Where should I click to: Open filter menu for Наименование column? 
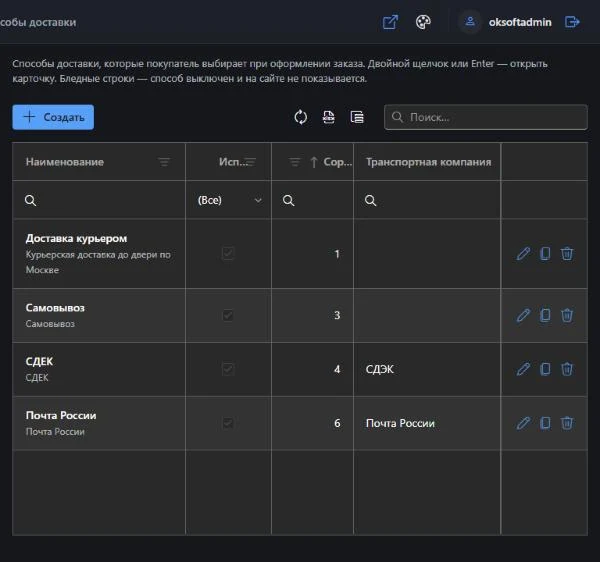[x=164, y=162]
